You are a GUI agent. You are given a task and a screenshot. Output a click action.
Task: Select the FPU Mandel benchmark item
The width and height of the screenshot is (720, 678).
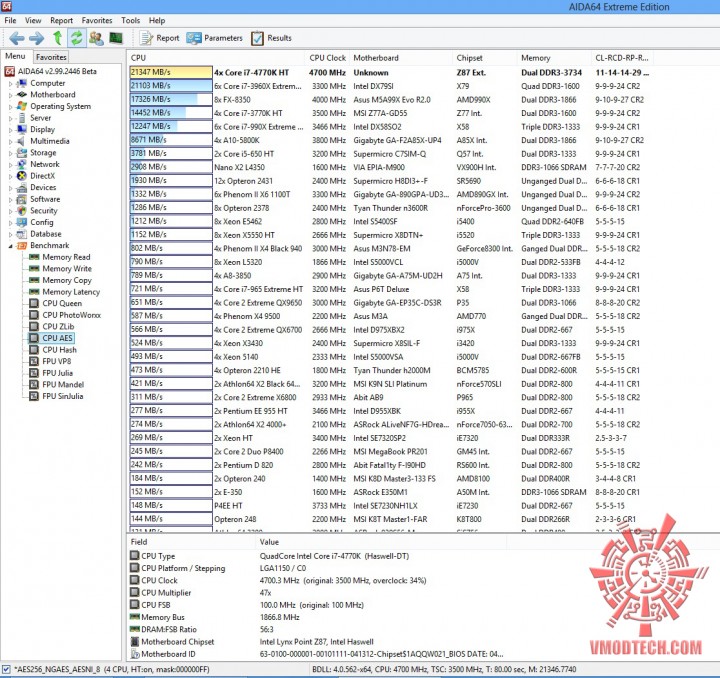click(63, 384)
